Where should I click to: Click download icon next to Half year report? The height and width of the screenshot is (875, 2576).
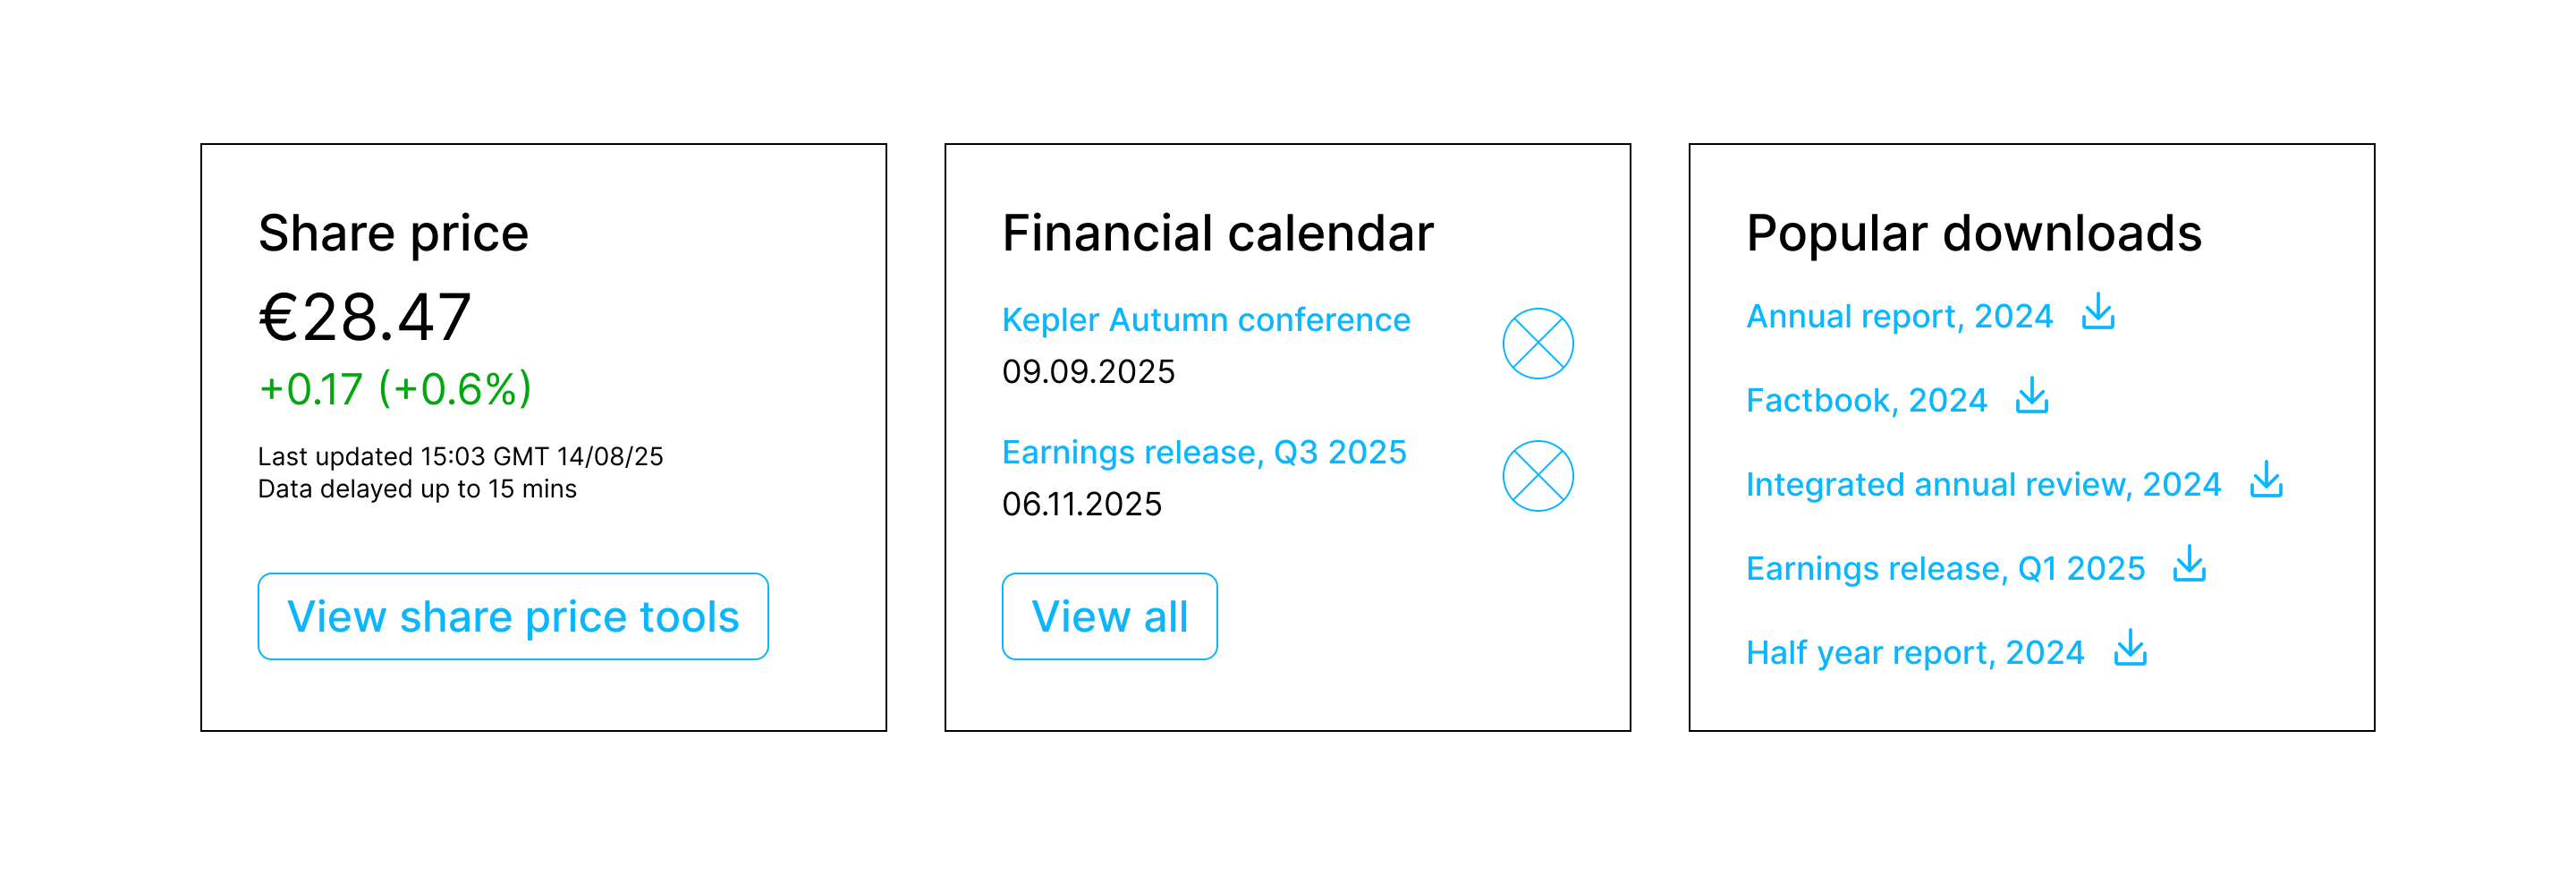coord(2130,648)
